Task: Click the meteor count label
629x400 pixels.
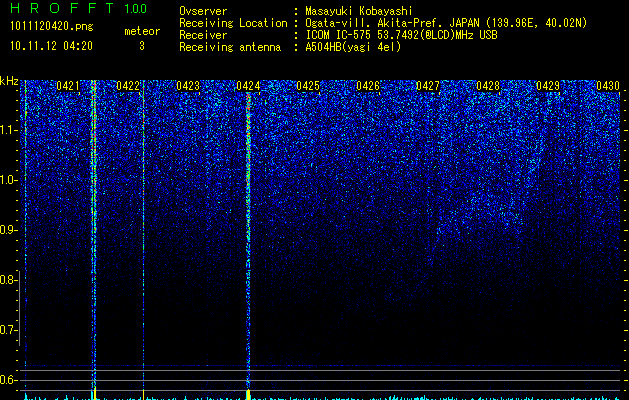Action: [142, 31]
